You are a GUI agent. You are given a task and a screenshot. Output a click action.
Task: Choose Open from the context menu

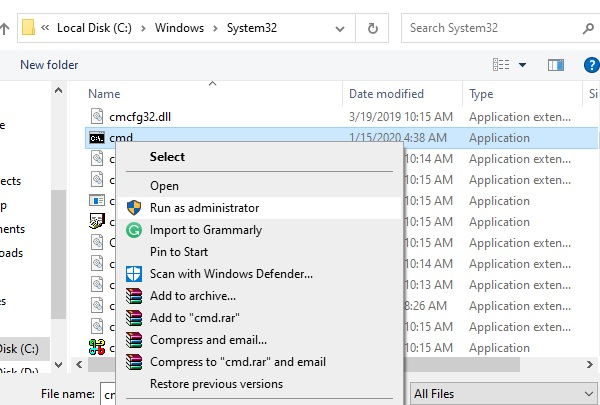pyautogui.click(x=164, y=186)
